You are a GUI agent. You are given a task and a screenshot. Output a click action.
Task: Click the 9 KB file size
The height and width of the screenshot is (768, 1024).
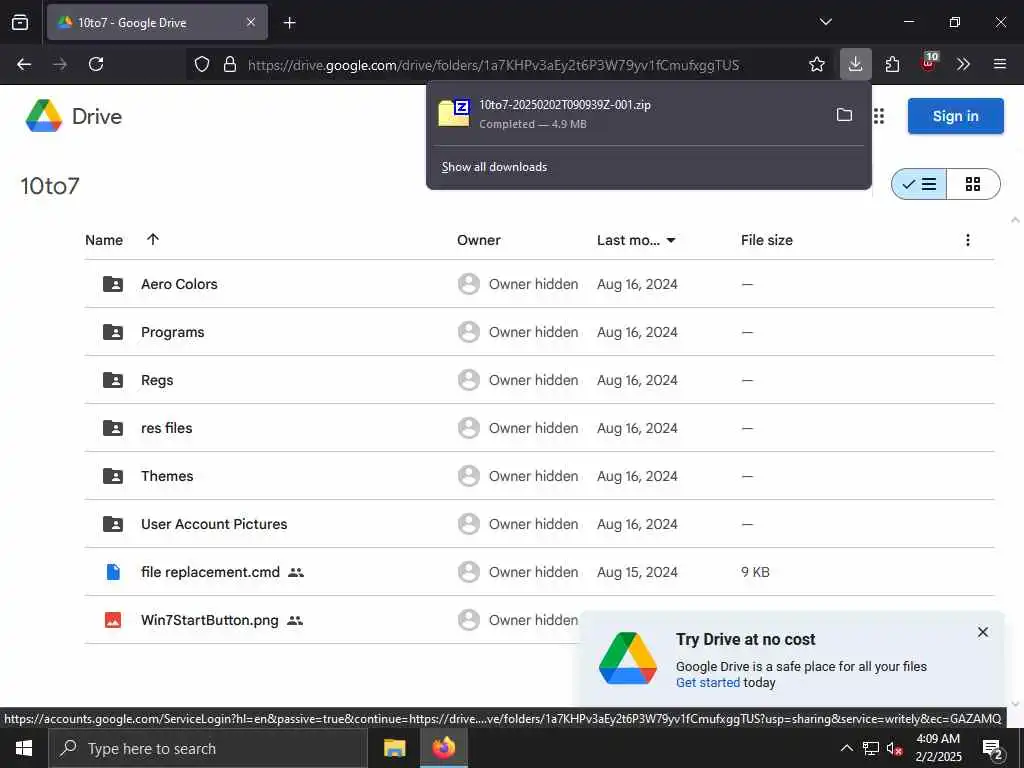(x=756, y=572)
